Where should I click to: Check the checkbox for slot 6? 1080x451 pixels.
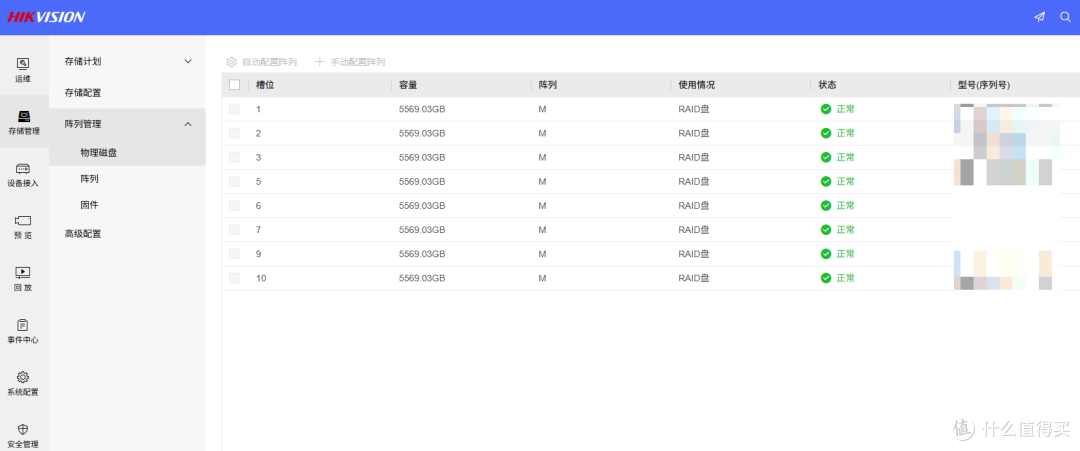[234, 205]
